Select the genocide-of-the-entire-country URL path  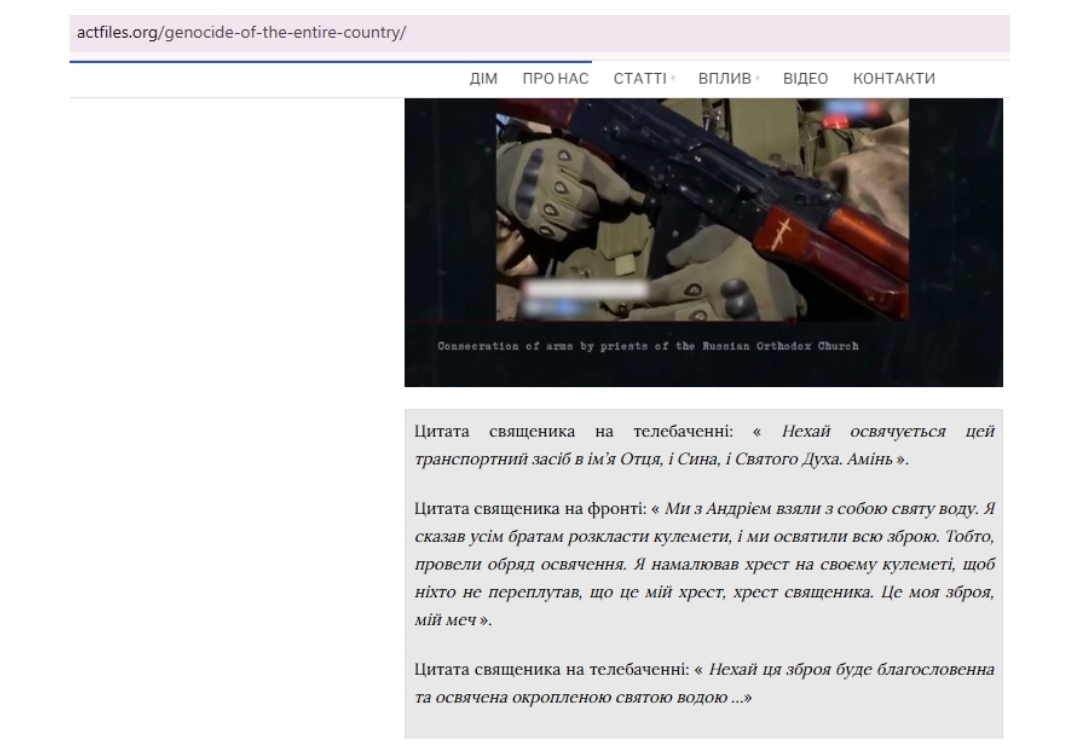pyautogui.click(x=284, y=32)
